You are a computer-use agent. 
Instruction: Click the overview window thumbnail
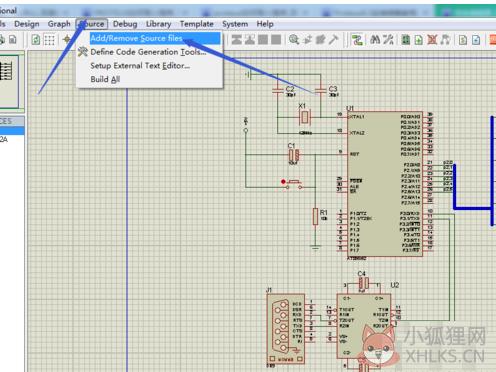9,81
